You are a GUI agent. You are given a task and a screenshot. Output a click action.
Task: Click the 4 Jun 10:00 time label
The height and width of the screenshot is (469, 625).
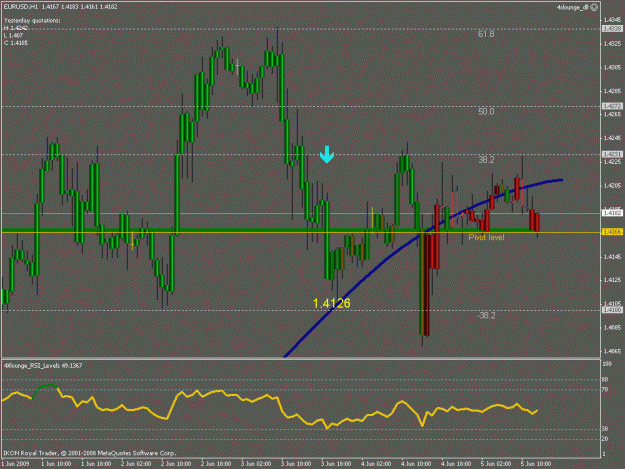(416, 464)
